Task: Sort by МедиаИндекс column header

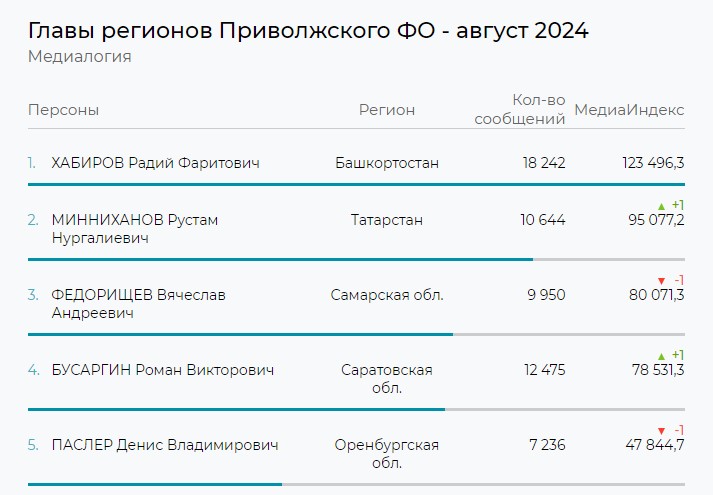Action: (629, 110)
